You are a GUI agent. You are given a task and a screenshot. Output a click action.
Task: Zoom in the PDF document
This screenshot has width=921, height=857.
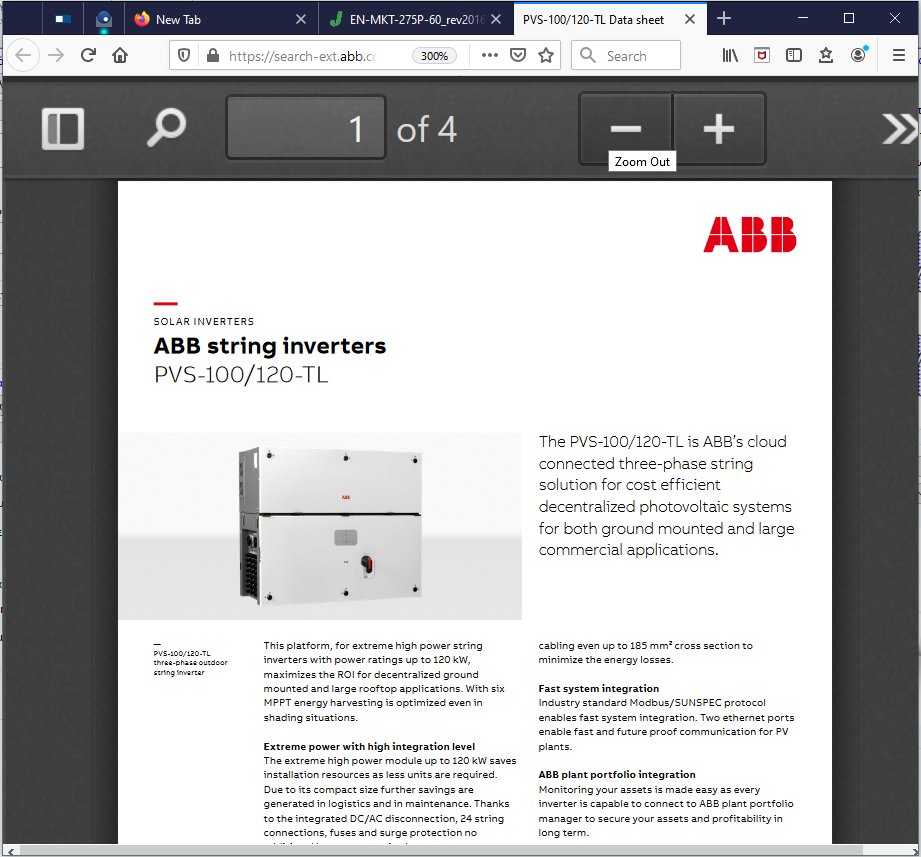click(x=719, y=129)
